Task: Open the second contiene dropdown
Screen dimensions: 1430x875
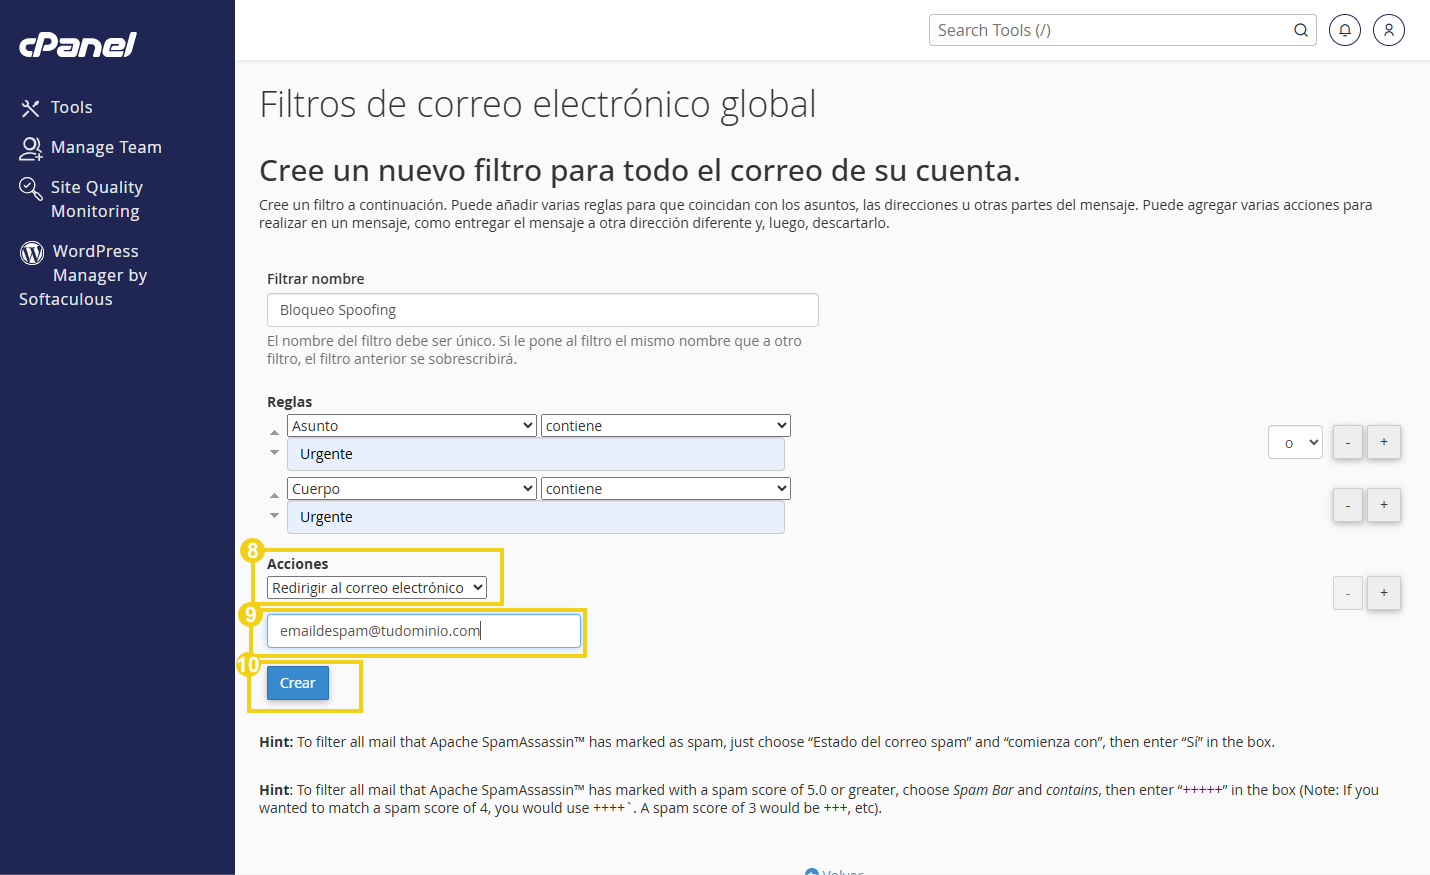Action: pyautogui.click(x=665, y=488)
